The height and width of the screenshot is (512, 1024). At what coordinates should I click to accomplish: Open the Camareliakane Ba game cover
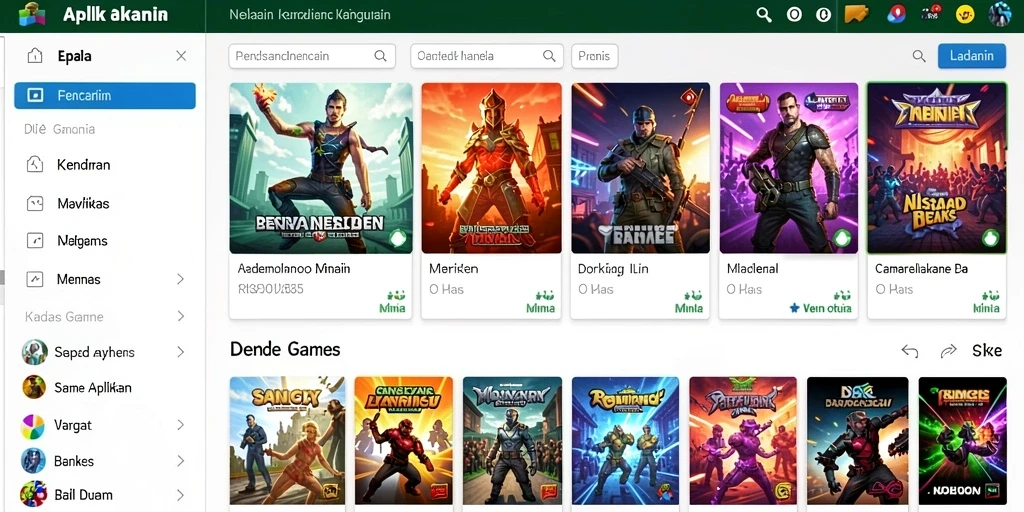936,168
